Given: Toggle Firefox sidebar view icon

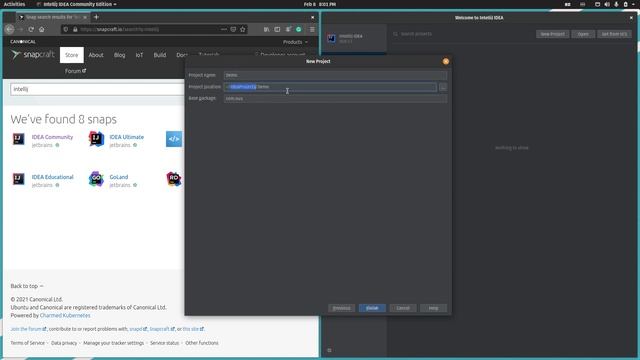Looking at the screenshot, I should [x=277, y=29].
